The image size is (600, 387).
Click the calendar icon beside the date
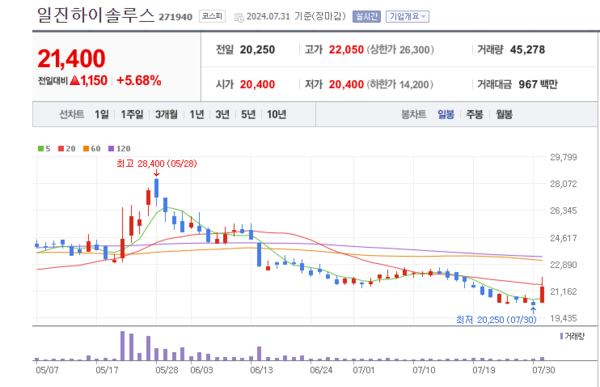(239, 17)
